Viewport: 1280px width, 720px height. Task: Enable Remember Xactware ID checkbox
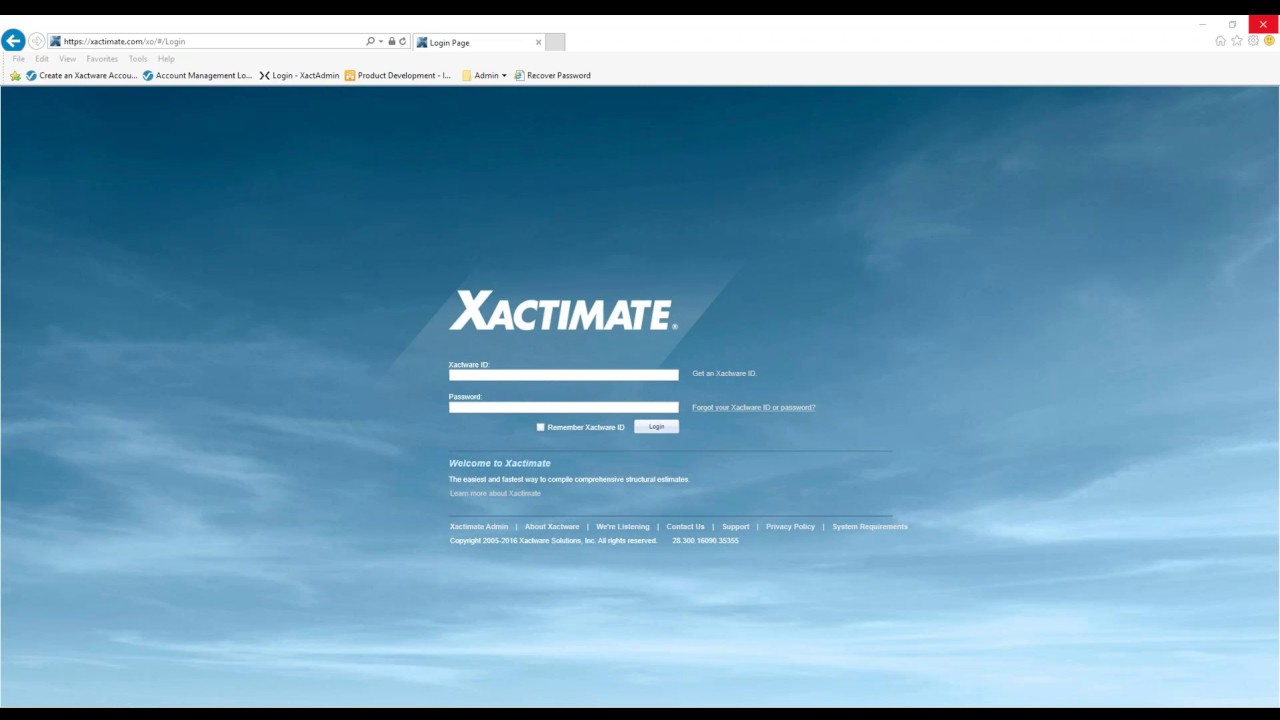click(540, 427)
